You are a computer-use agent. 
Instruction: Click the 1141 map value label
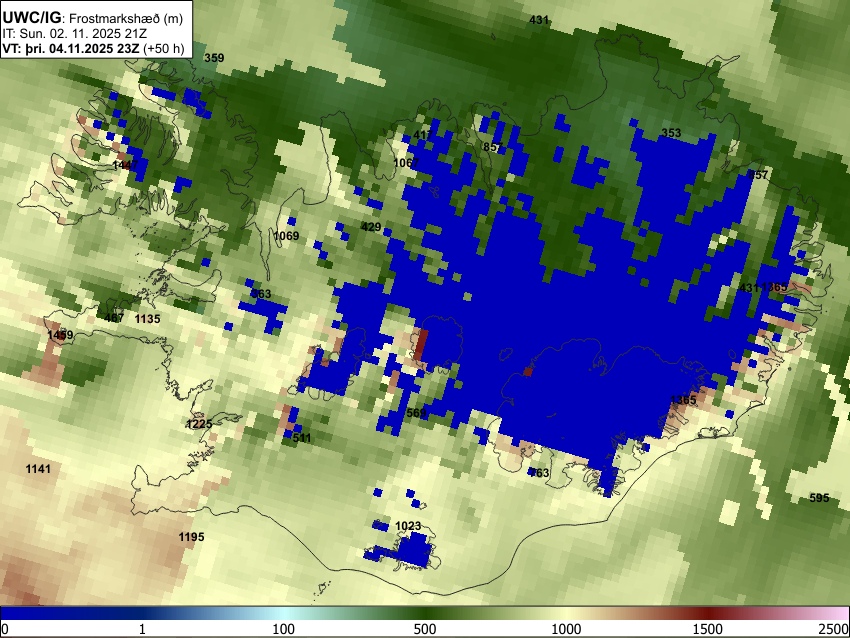(x=38, y=468)
